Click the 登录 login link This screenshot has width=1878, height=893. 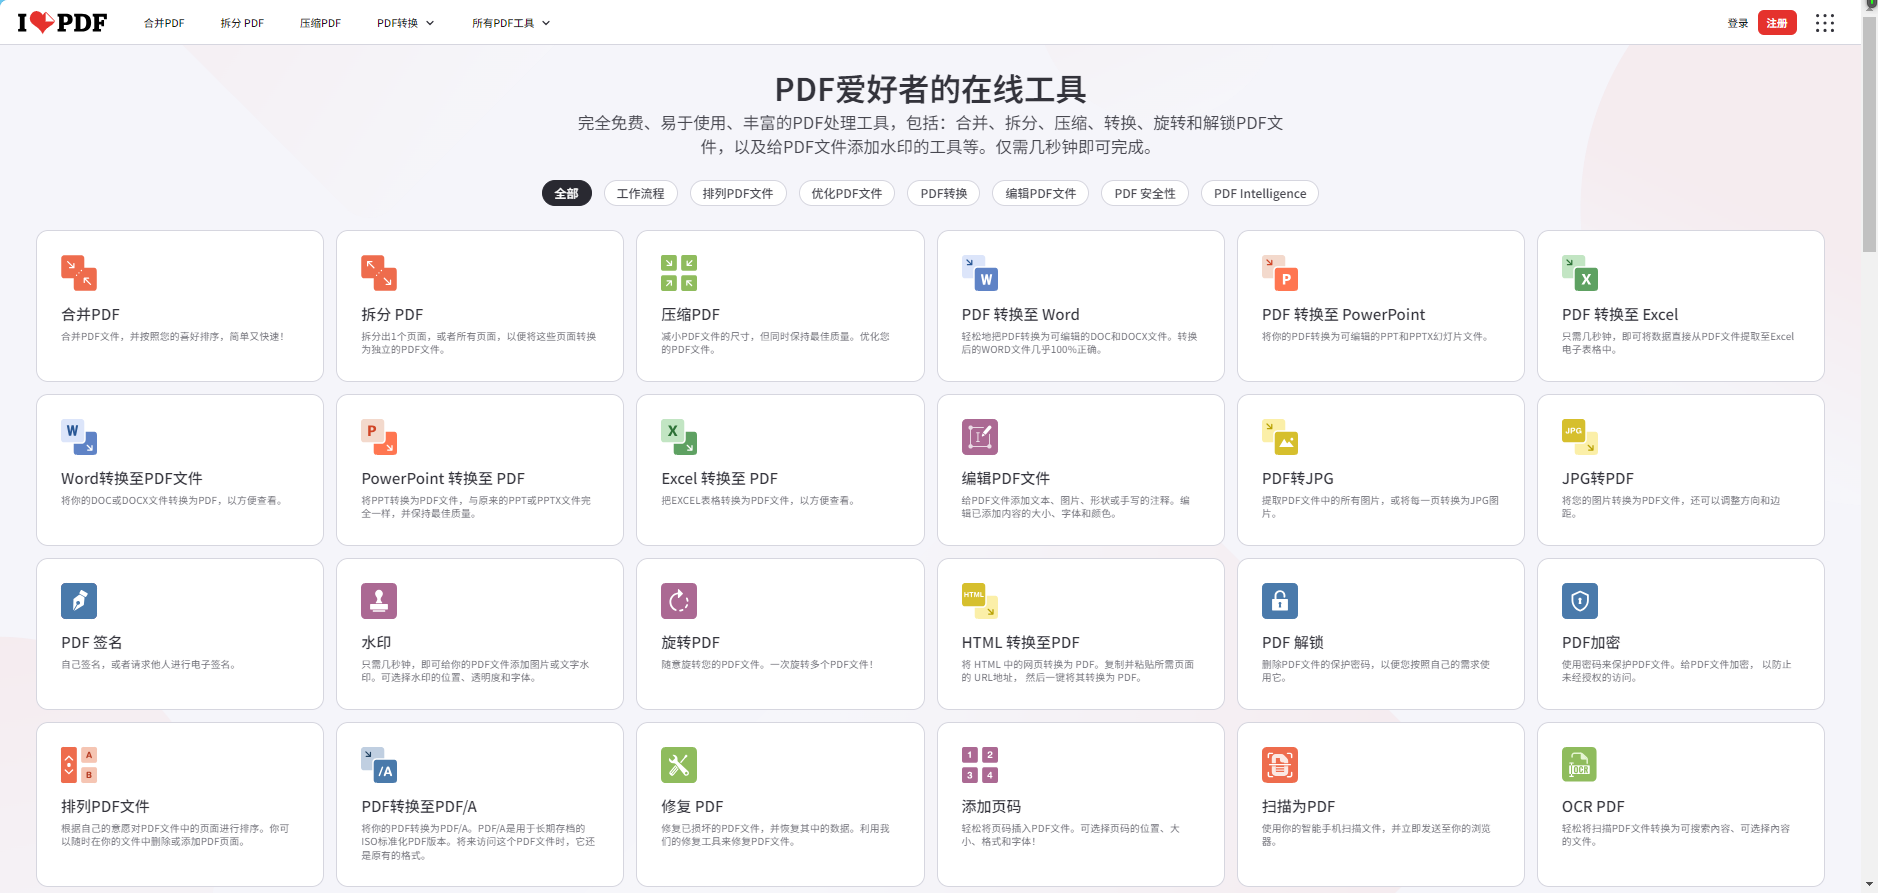1738,23
